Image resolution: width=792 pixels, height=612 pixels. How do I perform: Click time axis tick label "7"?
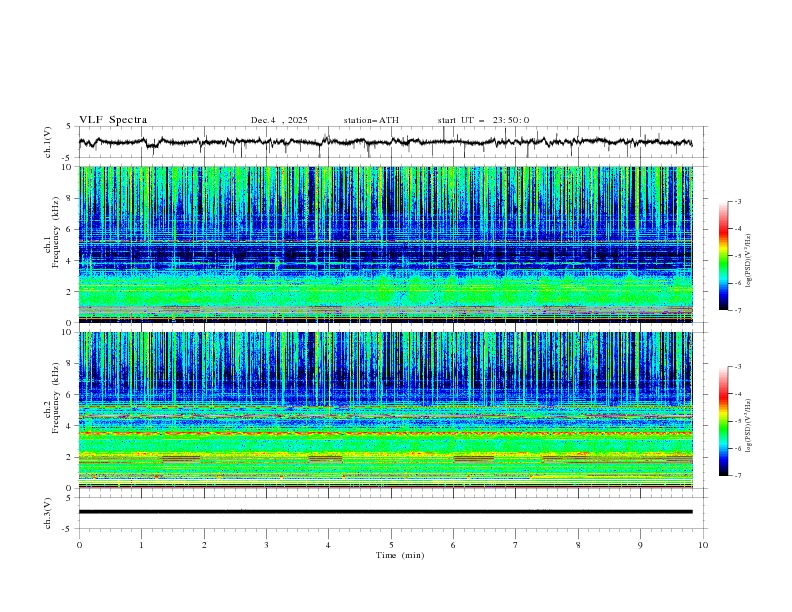pyautogui.click(x=516, y=545)
